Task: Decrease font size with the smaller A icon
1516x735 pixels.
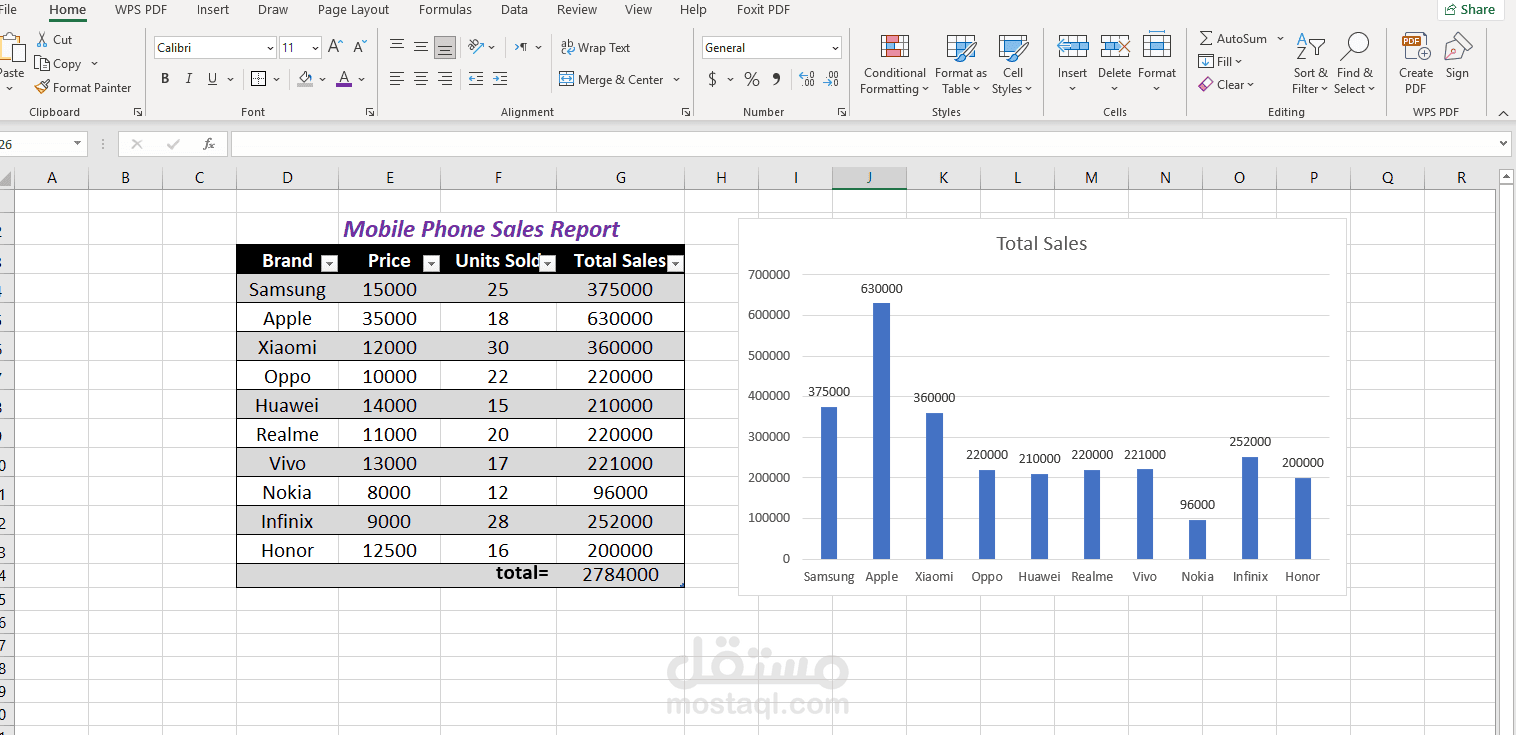Action: pos(359,47)
